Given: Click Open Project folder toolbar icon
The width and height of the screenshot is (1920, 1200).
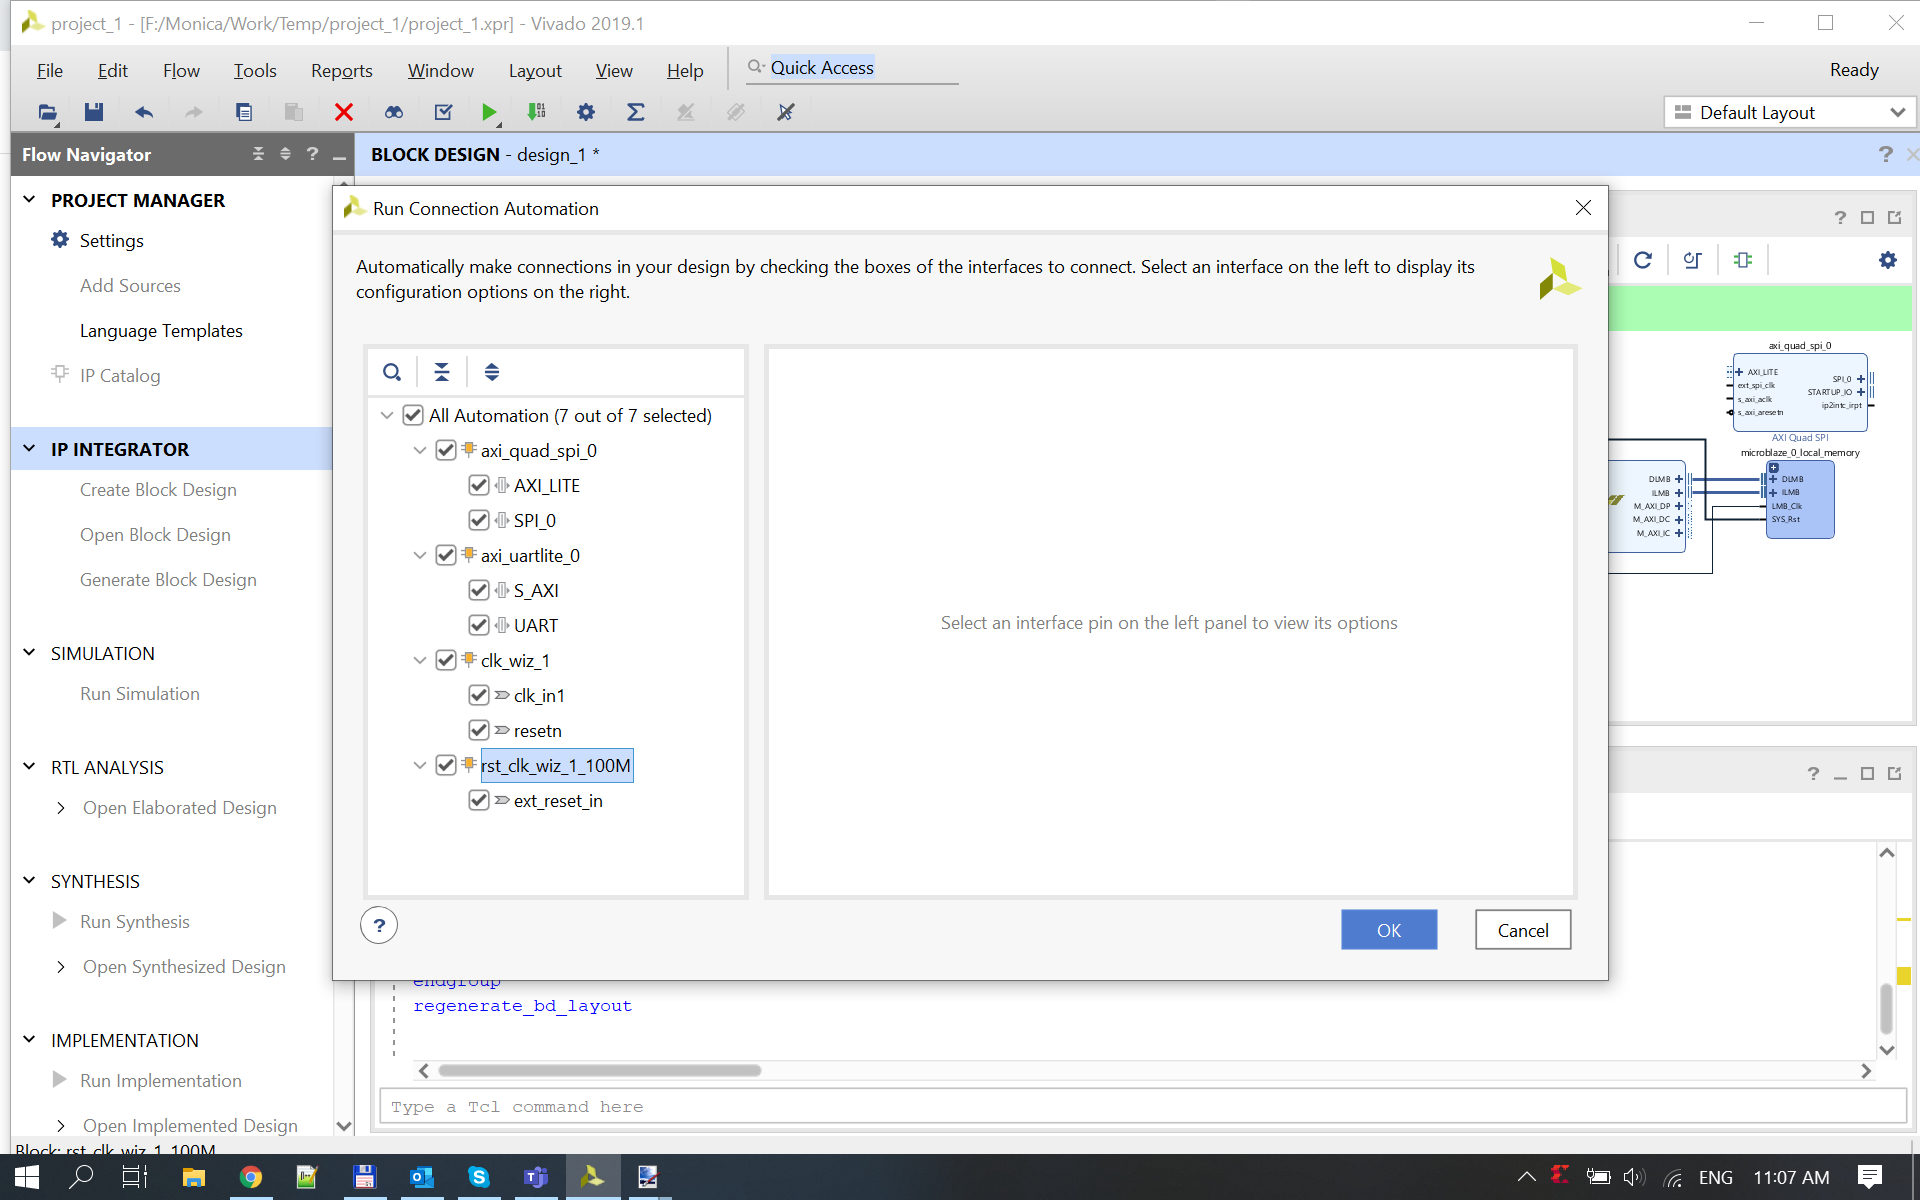Looking at the screenshot, I should (x=47, y=112).
